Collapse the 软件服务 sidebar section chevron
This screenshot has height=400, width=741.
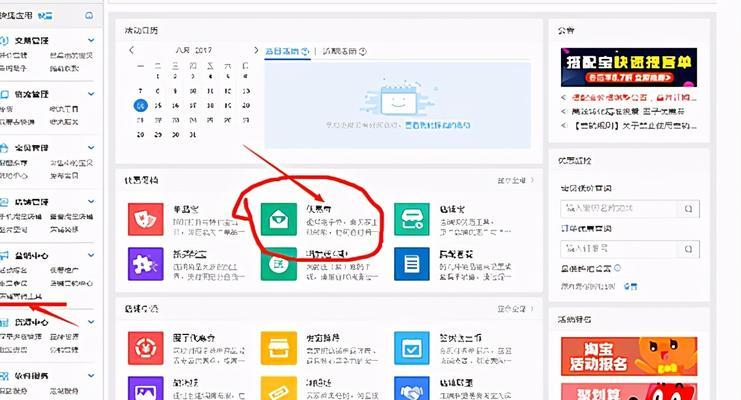pyautogui.click(x=91, y=376)
